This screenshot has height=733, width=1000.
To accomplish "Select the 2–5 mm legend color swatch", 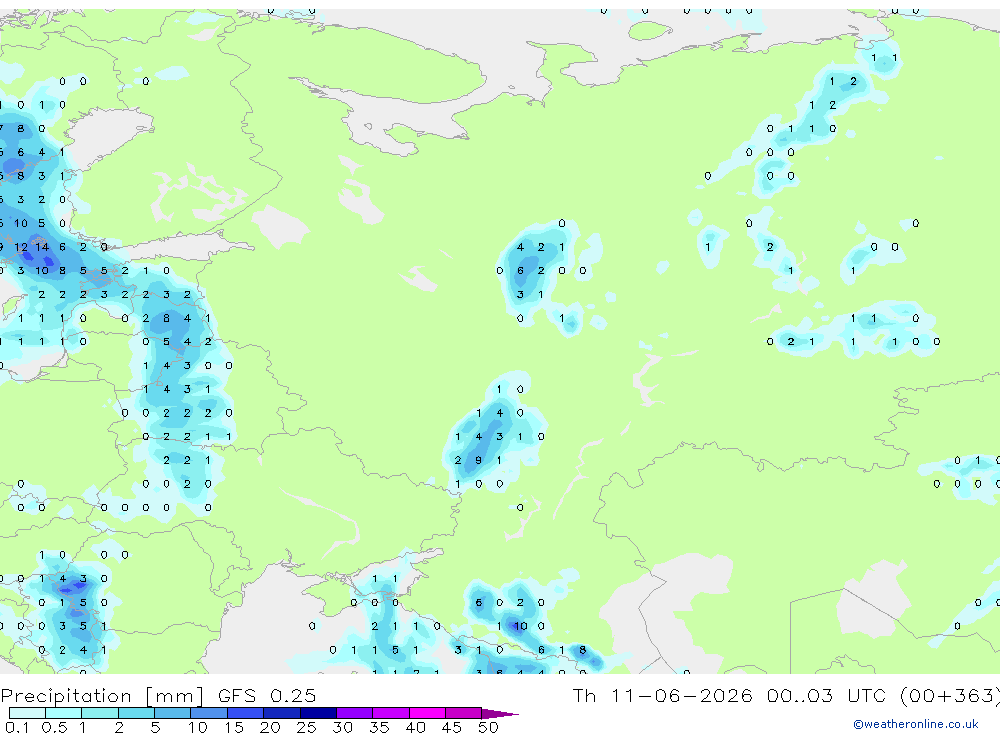I will (x=136, y=713).
